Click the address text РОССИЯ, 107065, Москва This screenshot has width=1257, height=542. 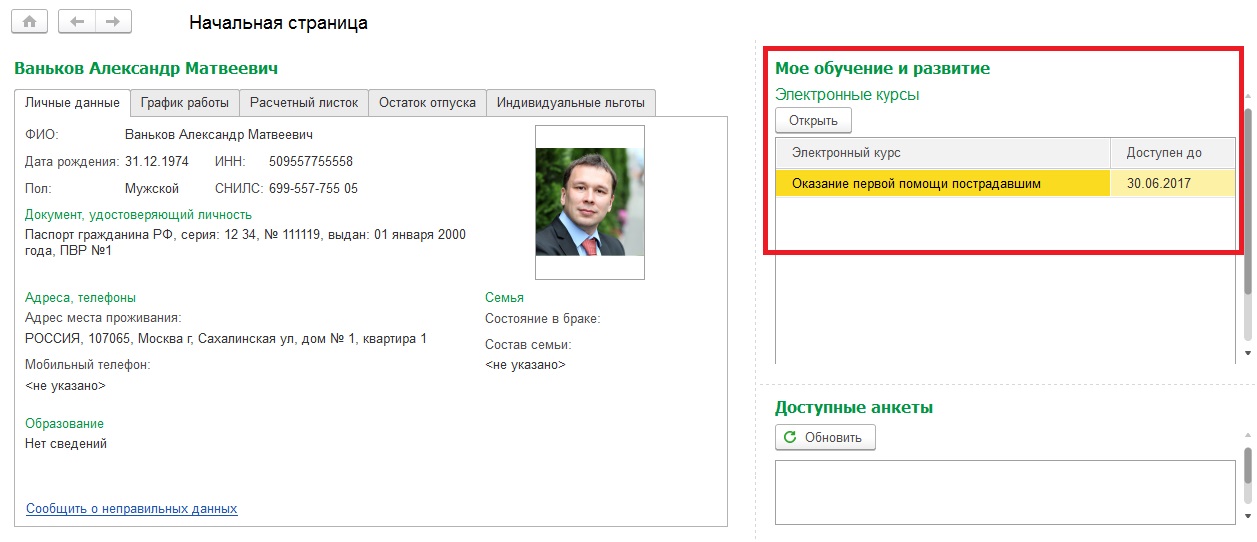click(x=226, y=339)
